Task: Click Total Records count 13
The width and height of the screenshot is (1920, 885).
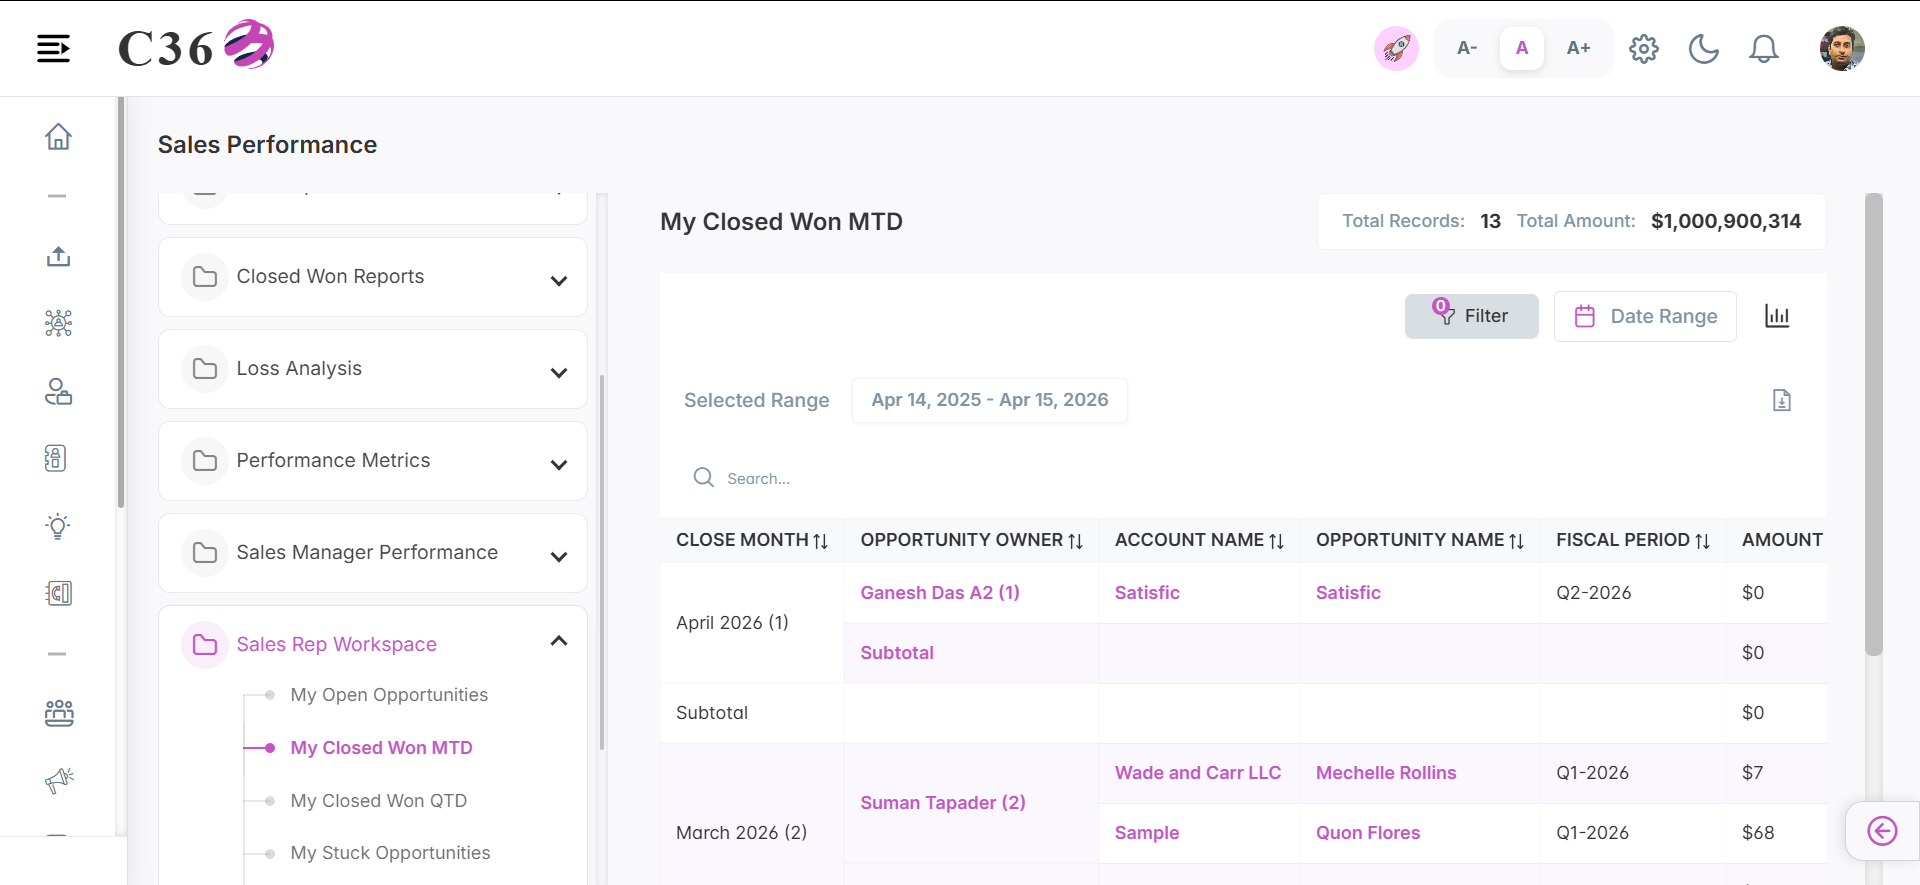Action: coord(1490,221)
